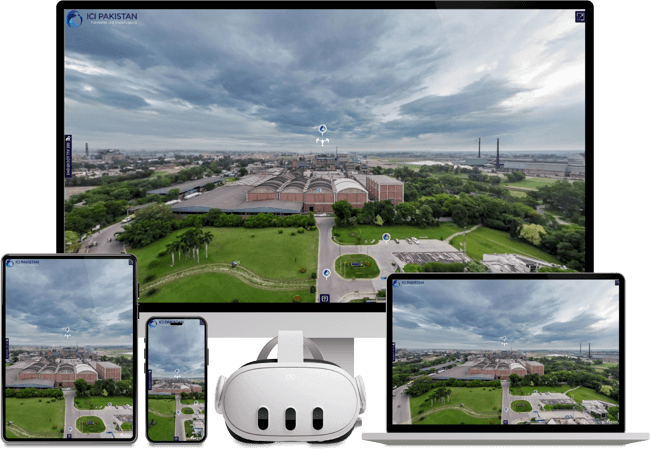The image size is (650, 449).
Task: Expand the left side tab on the laptop
Action: [393, 352]
